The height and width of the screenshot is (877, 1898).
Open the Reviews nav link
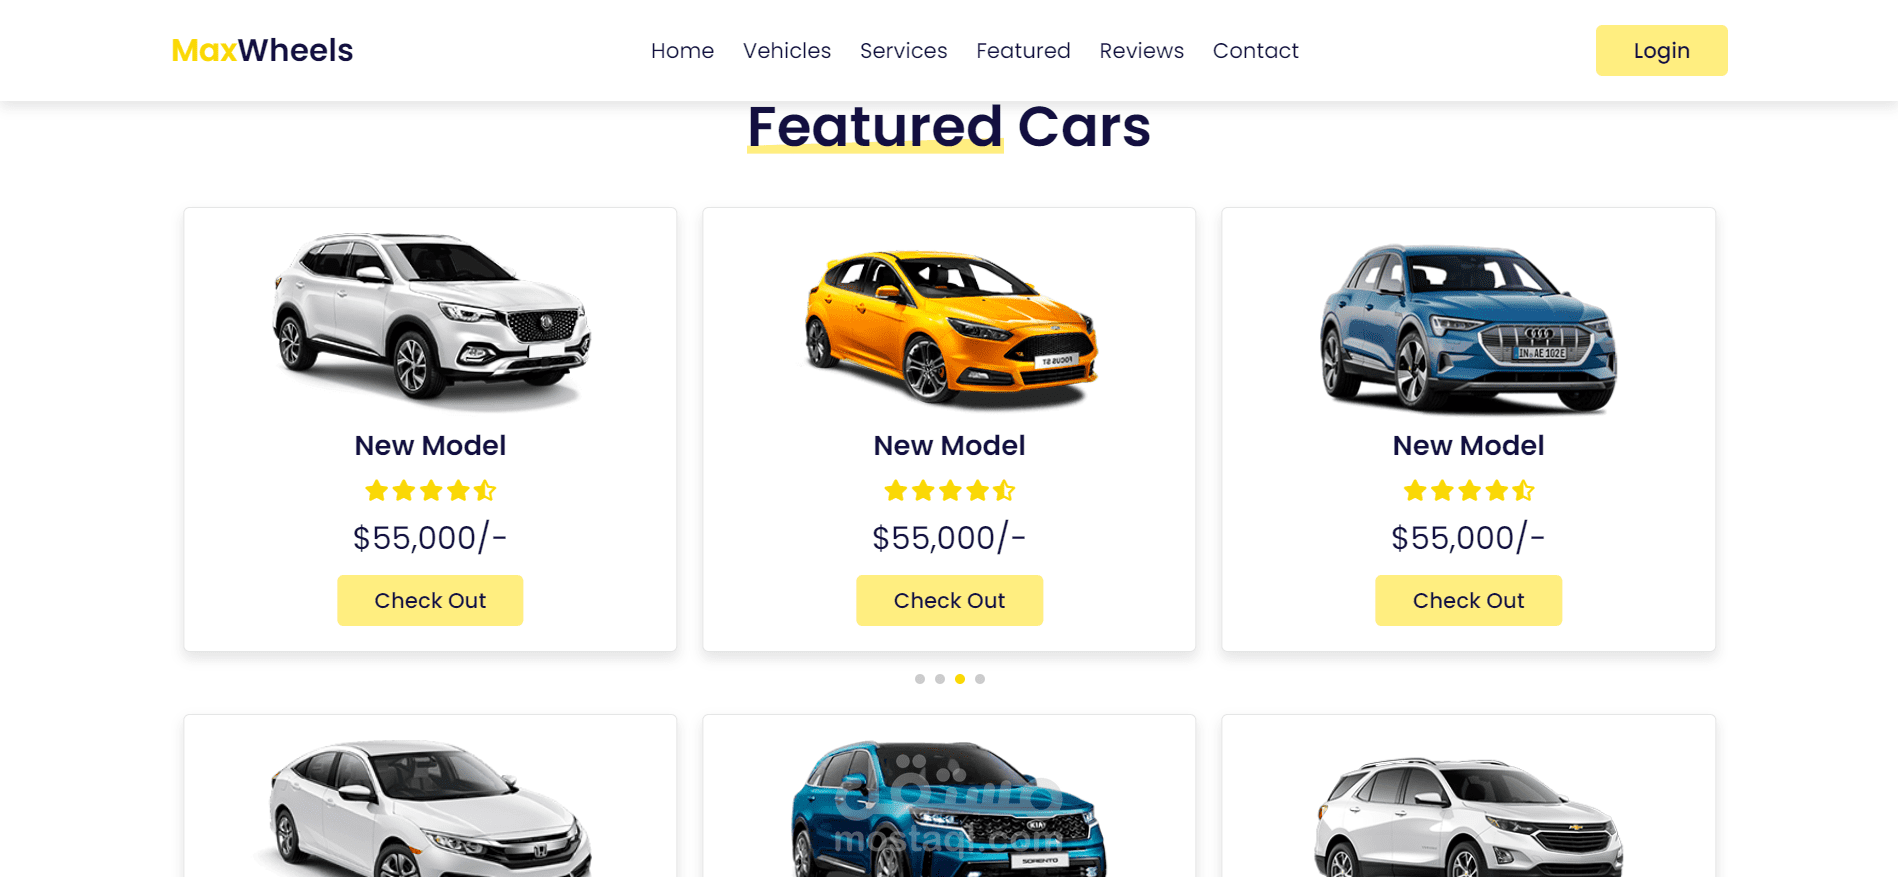click(x=1141, y=51)
